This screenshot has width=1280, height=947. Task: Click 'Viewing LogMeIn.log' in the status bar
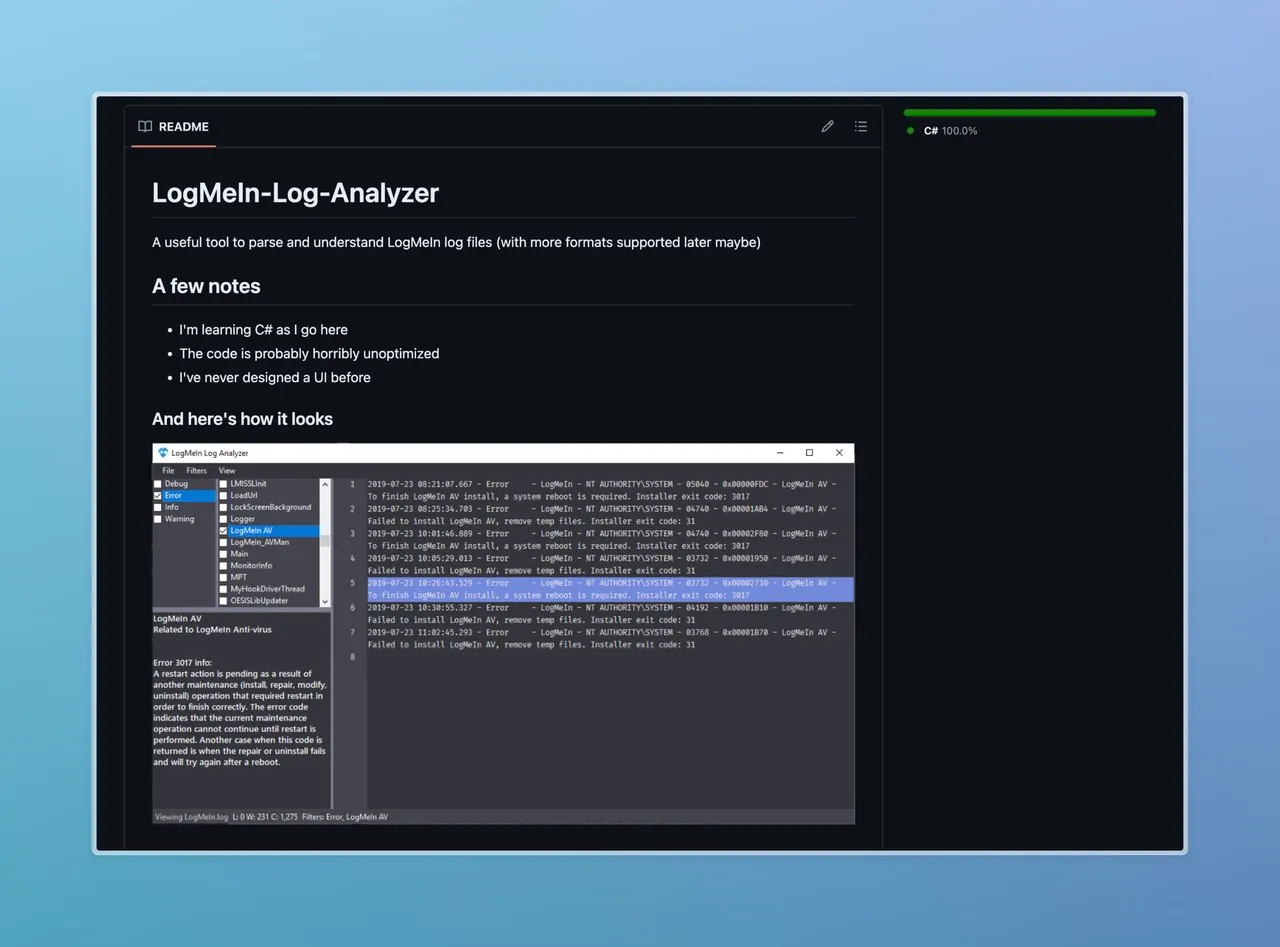click(191, 817)
